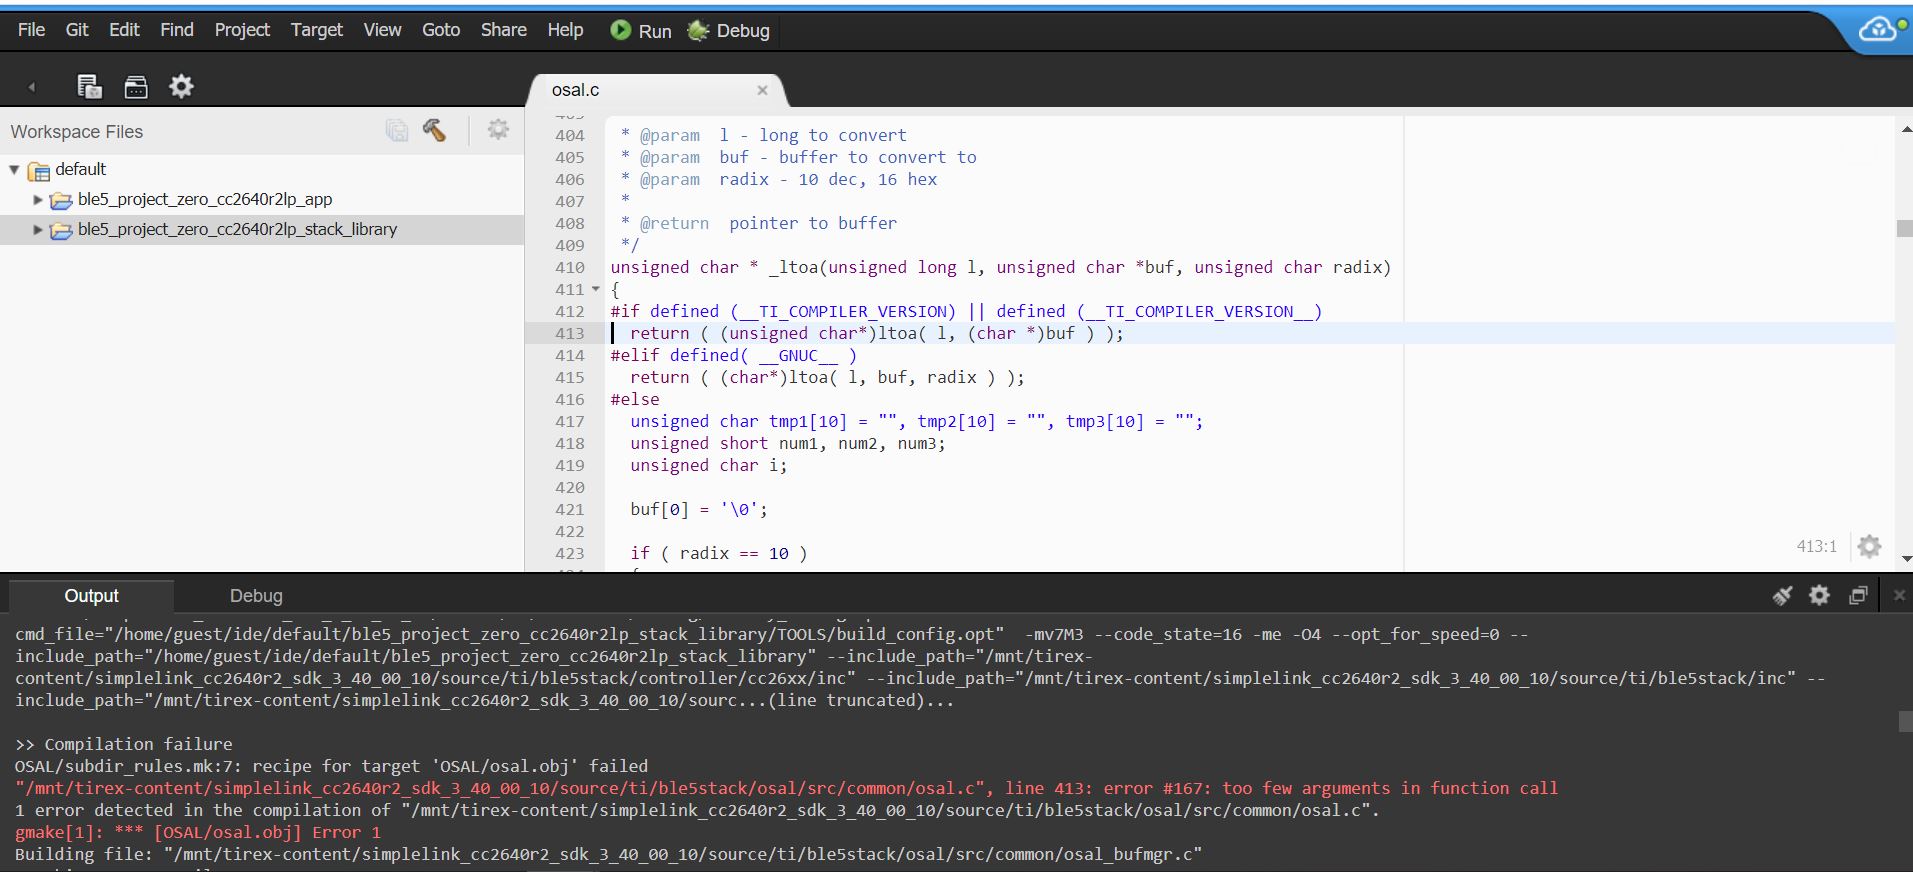Click the editor scrollbar down arrow
Image resolution: width=1913 pixels, height=872 pixels.
[x=1905, y=560]
